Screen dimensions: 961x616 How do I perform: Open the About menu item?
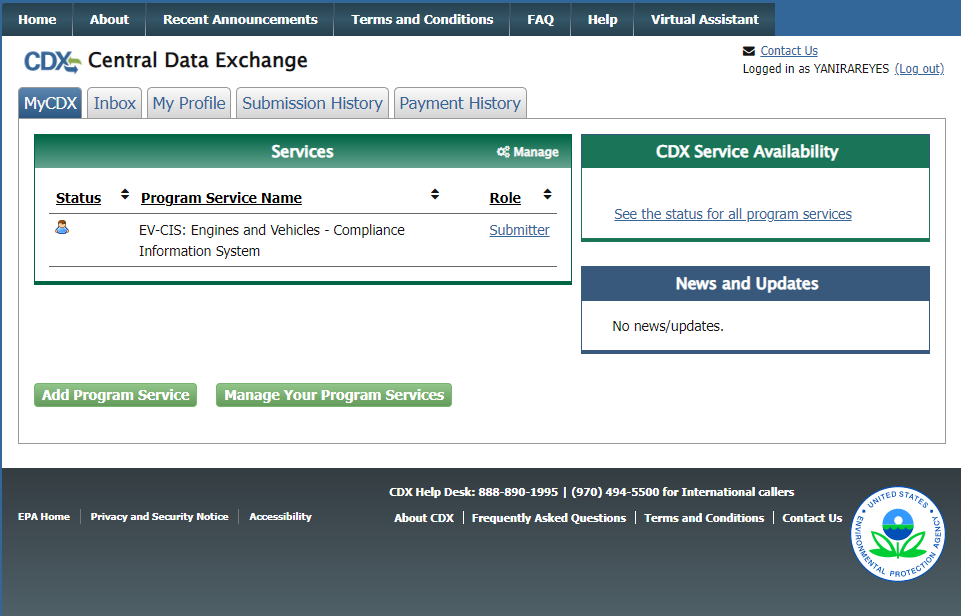point(109,20)
